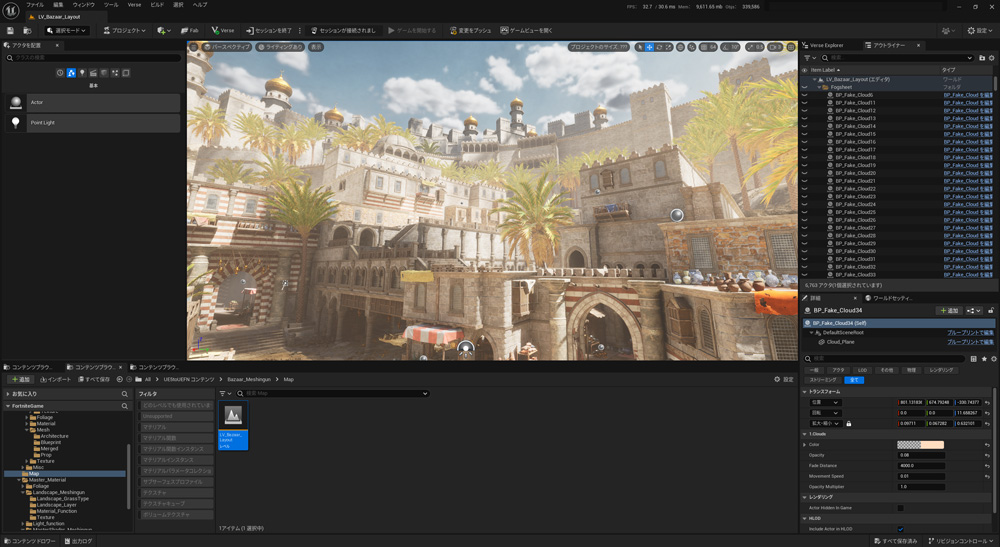This screenshot has height=547, width=1000.
Task: Click the push changes button
Action: pyautogui.click(x=471, y=31)
